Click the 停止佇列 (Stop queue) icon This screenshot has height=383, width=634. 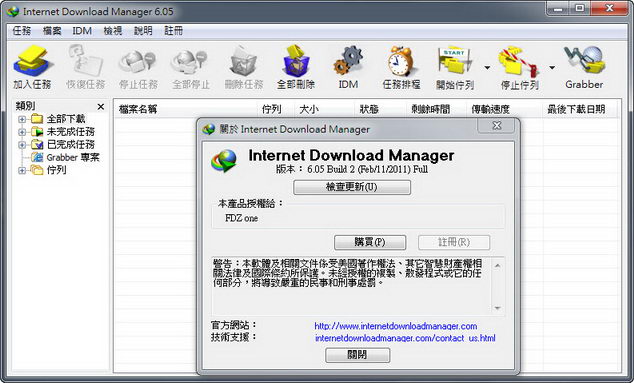coord(519,61)
